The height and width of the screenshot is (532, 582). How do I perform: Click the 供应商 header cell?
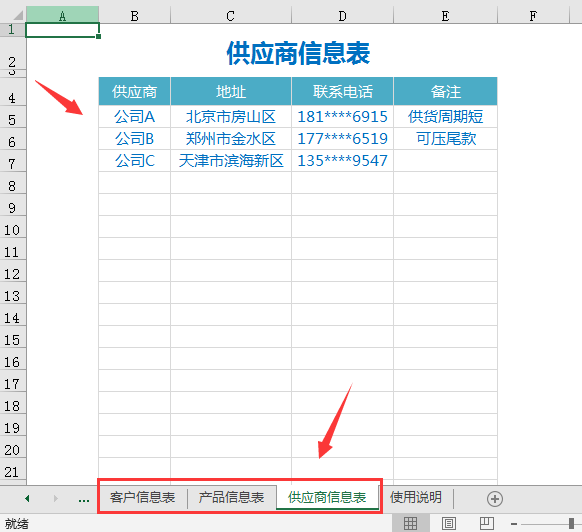point(134,91)
